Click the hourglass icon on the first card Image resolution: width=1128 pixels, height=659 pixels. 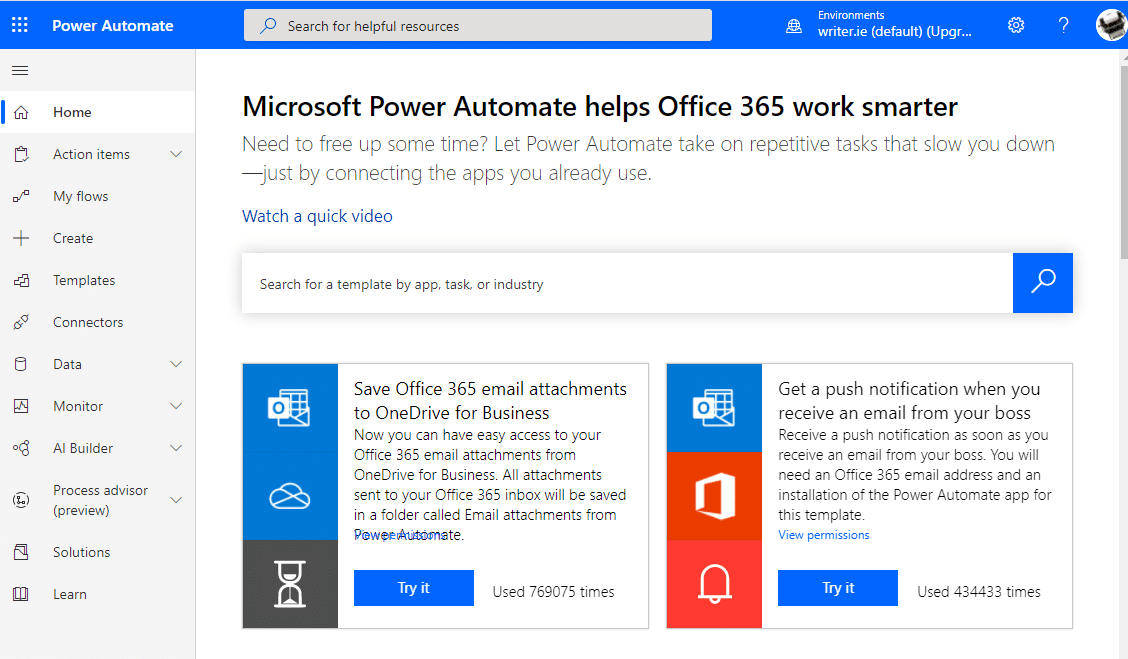tap(290, 584)
